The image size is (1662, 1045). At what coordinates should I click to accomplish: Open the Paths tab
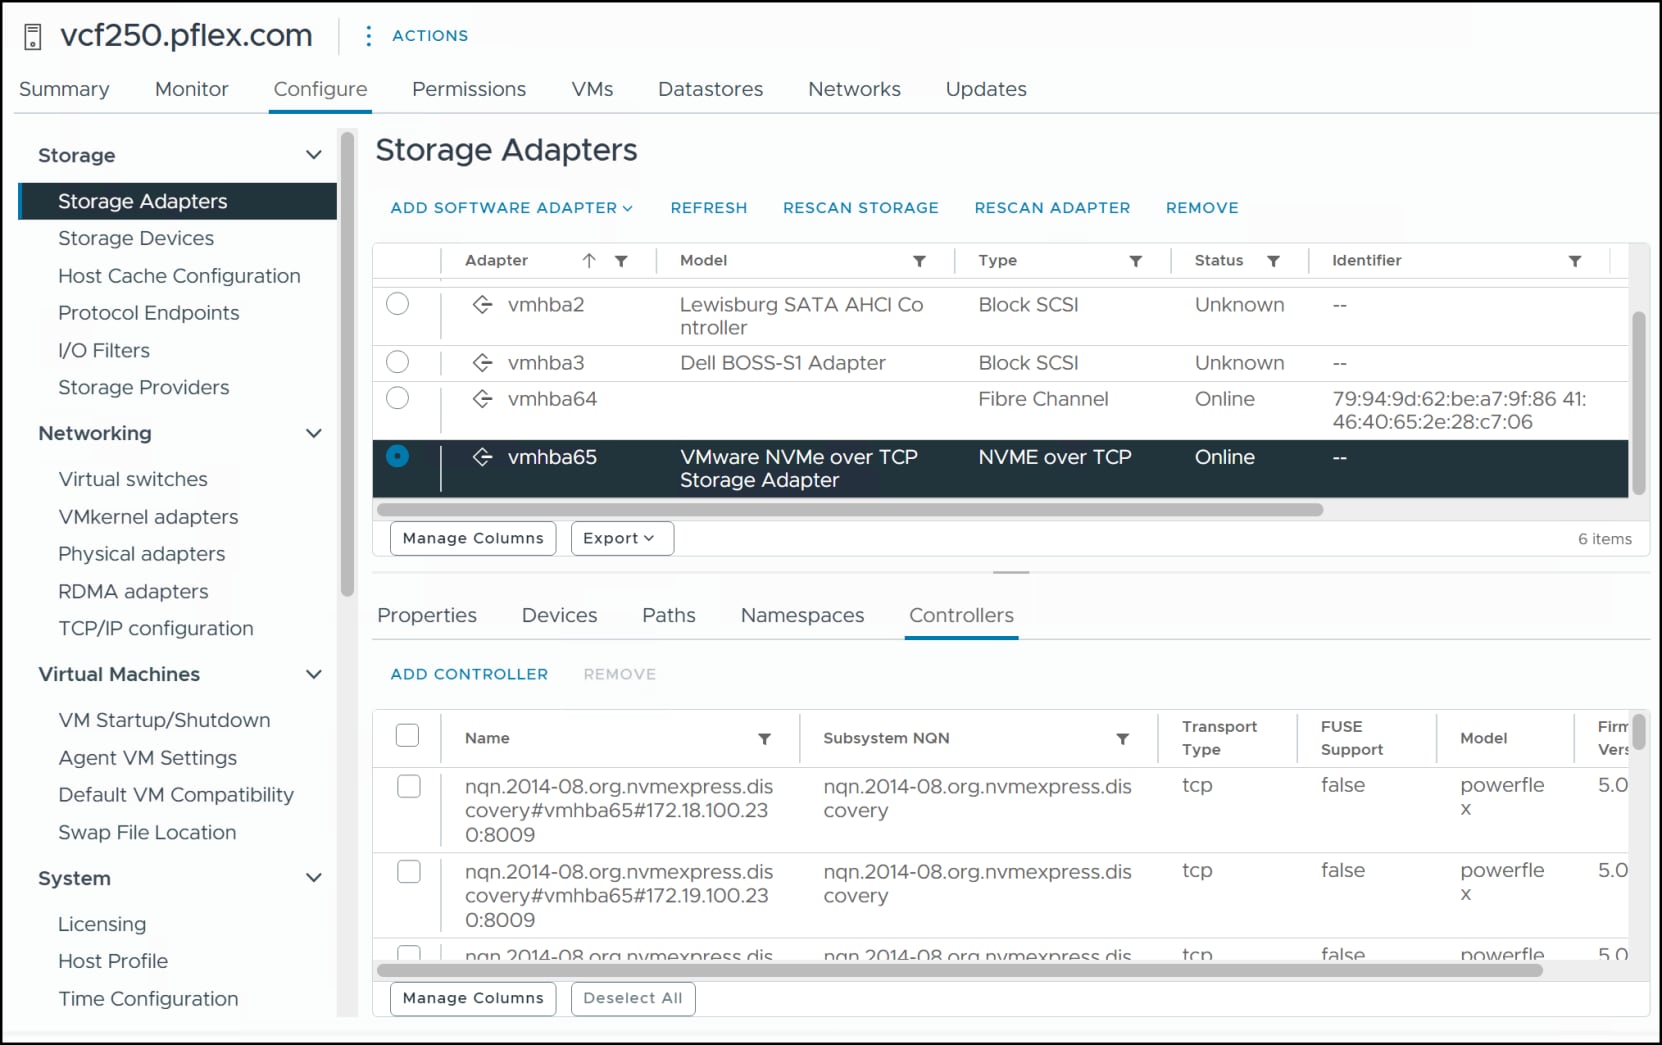(x=669, y=616)
